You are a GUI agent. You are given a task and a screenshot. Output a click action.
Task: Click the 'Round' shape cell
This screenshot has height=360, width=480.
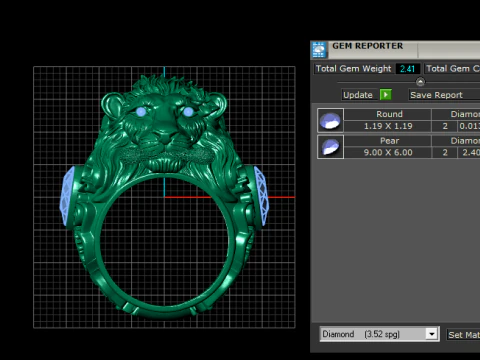tap(387, 114)
